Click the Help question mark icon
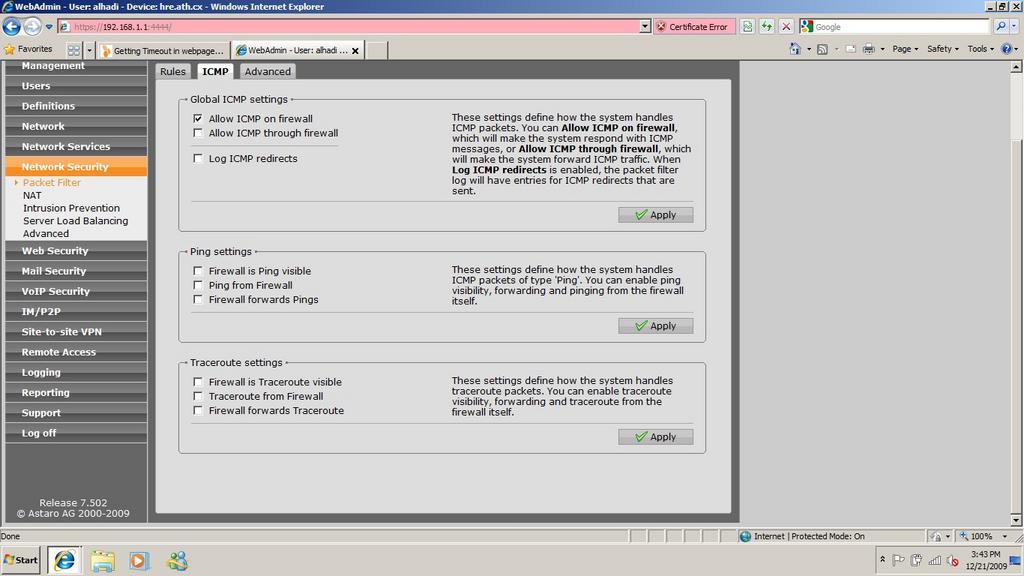 click(x=1006, y=49)
